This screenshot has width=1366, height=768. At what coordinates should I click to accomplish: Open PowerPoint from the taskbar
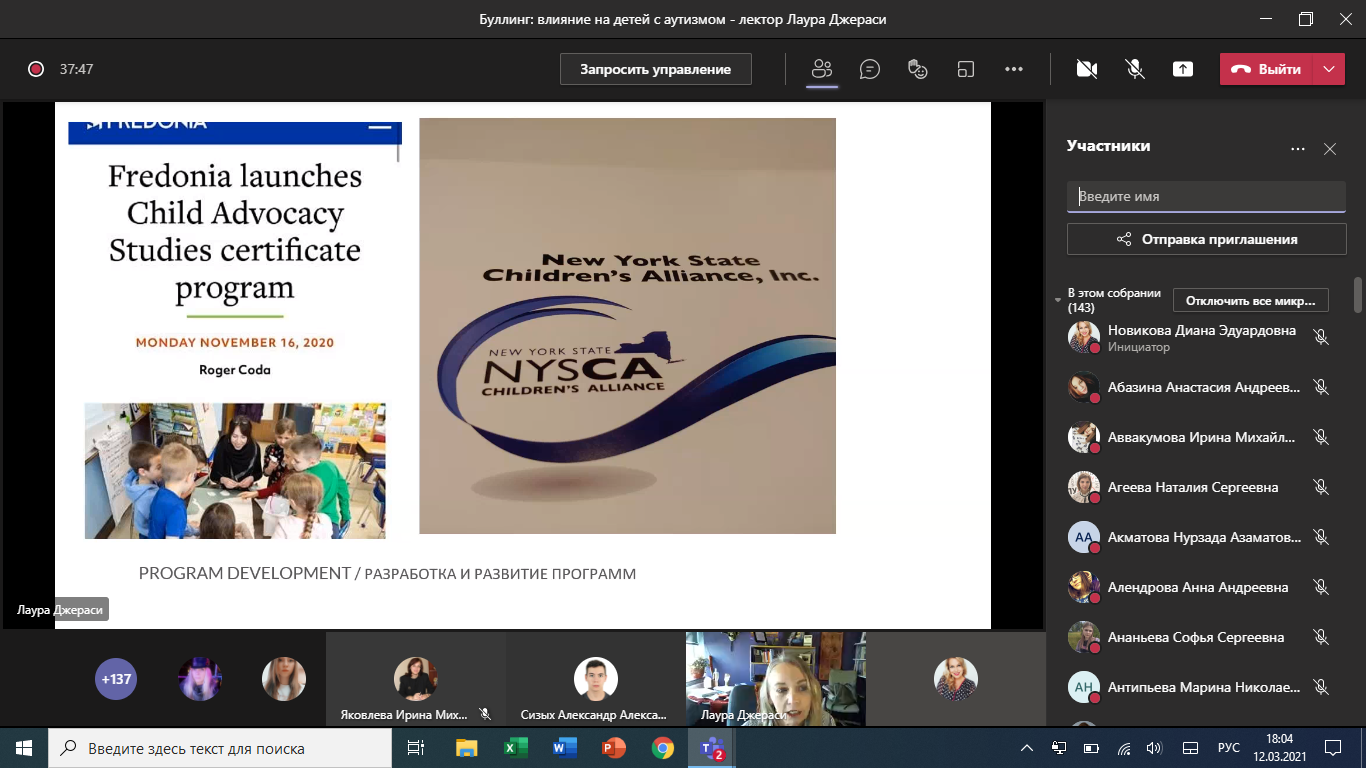point(613,748)
